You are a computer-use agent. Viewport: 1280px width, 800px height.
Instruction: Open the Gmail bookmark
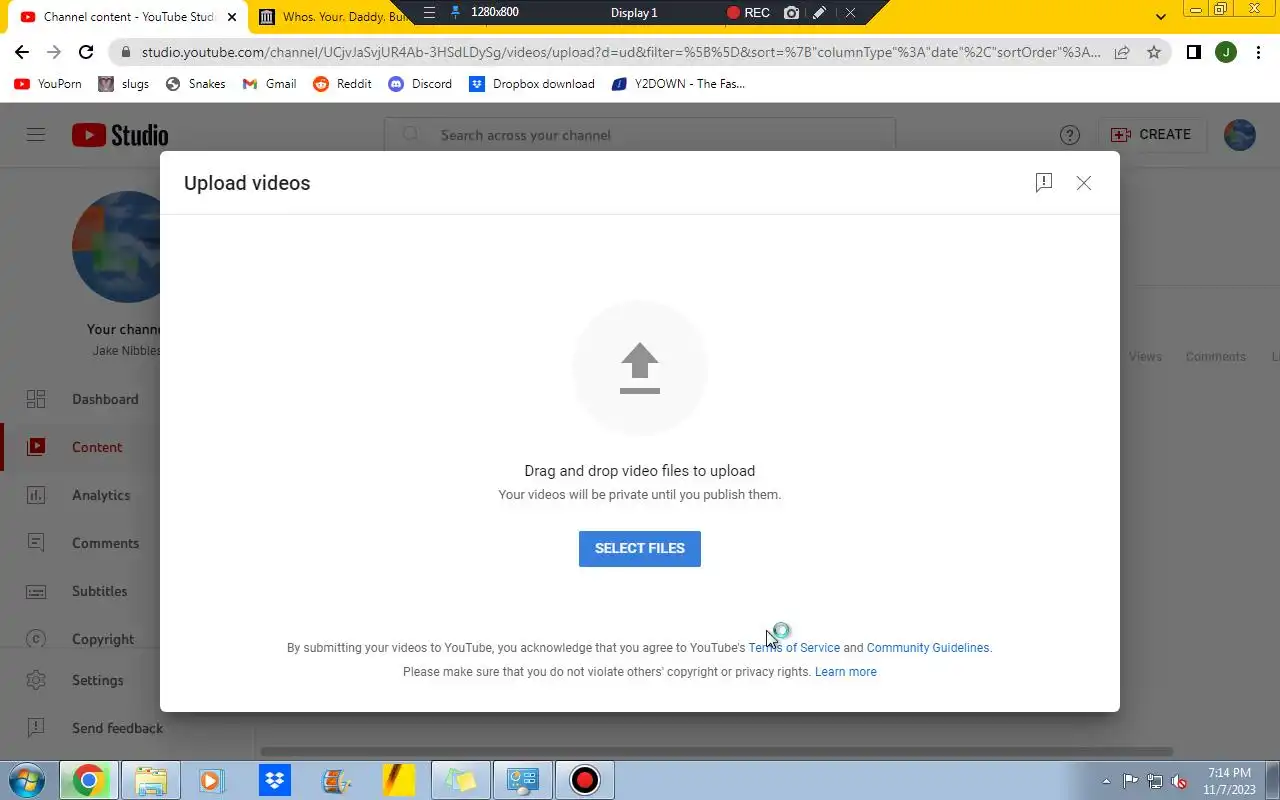pyautogui.click(x=269, y=84)
